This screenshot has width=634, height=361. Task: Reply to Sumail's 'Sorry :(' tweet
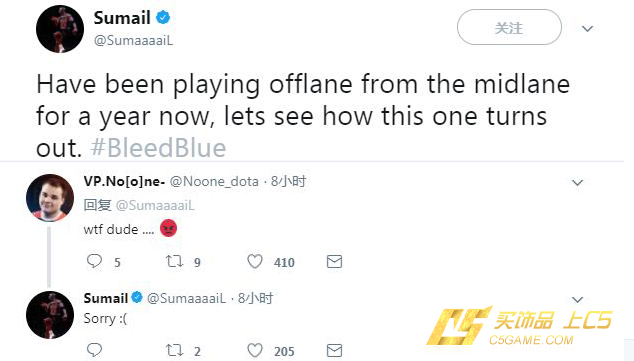(x=94, y=350)
